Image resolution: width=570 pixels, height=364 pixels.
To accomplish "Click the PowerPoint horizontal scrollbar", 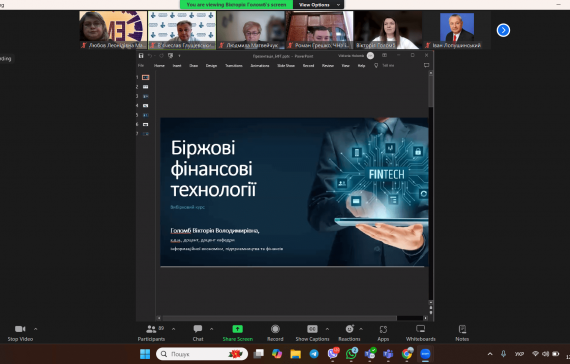I will click(x=280, y=318).
